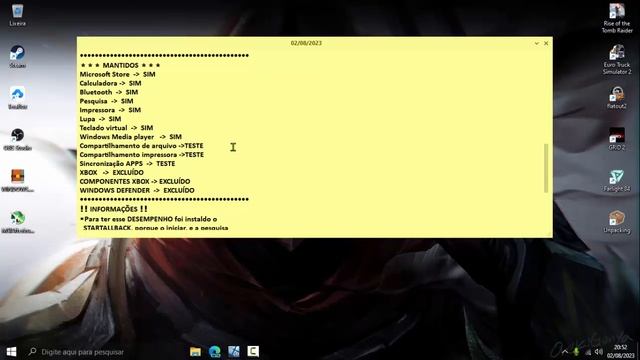This screenshot has height=360, width=640.
Task: Click the WINDOWS DEFENDER -> EXCLUÍDO line
Action: pyautogui.click(x=137, y=191)
